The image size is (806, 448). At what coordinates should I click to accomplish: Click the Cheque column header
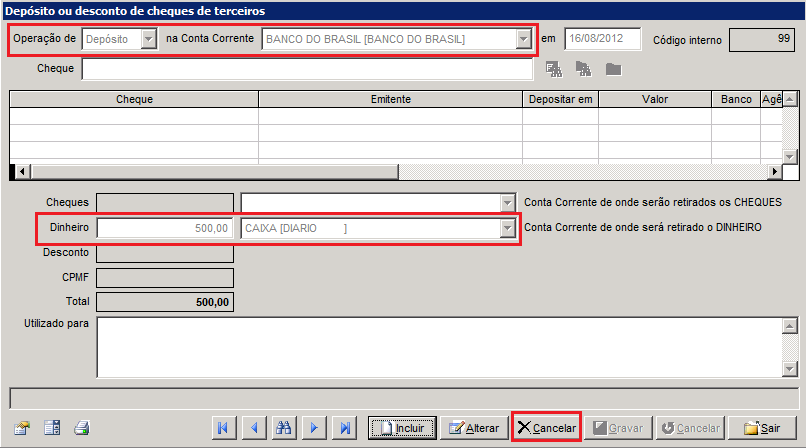(x=134, y=99)
